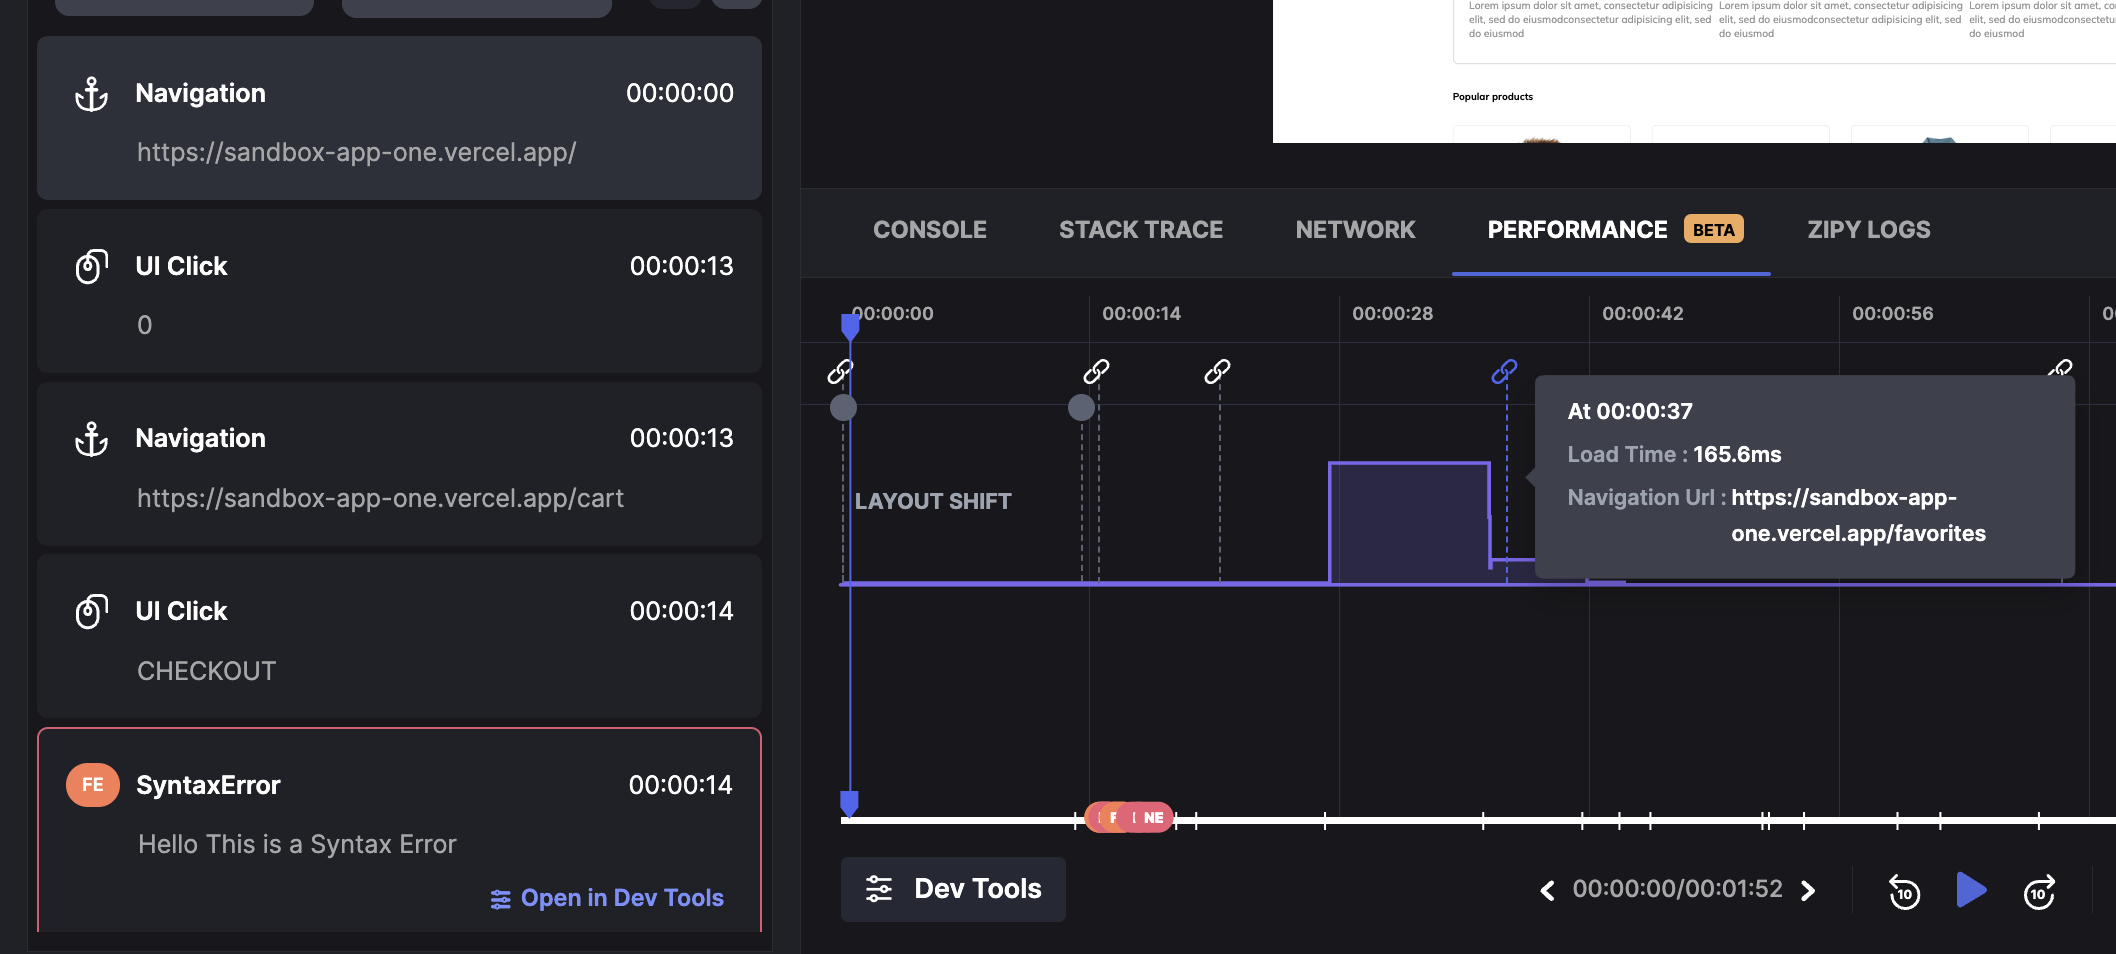
Task: Click the link icon near 00:00:14
Action: (1096, 372)
